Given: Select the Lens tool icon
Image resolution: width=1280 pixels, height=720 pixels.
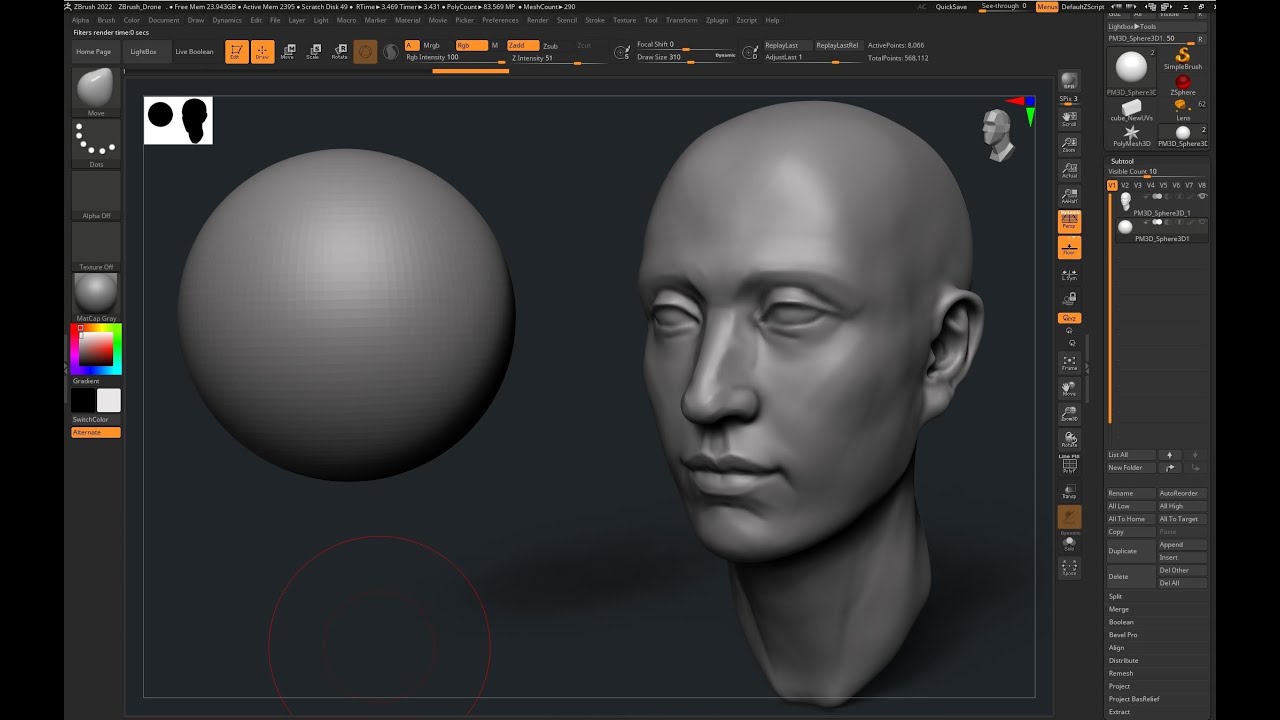Looking at the screenshot, I should point(1183,109).
